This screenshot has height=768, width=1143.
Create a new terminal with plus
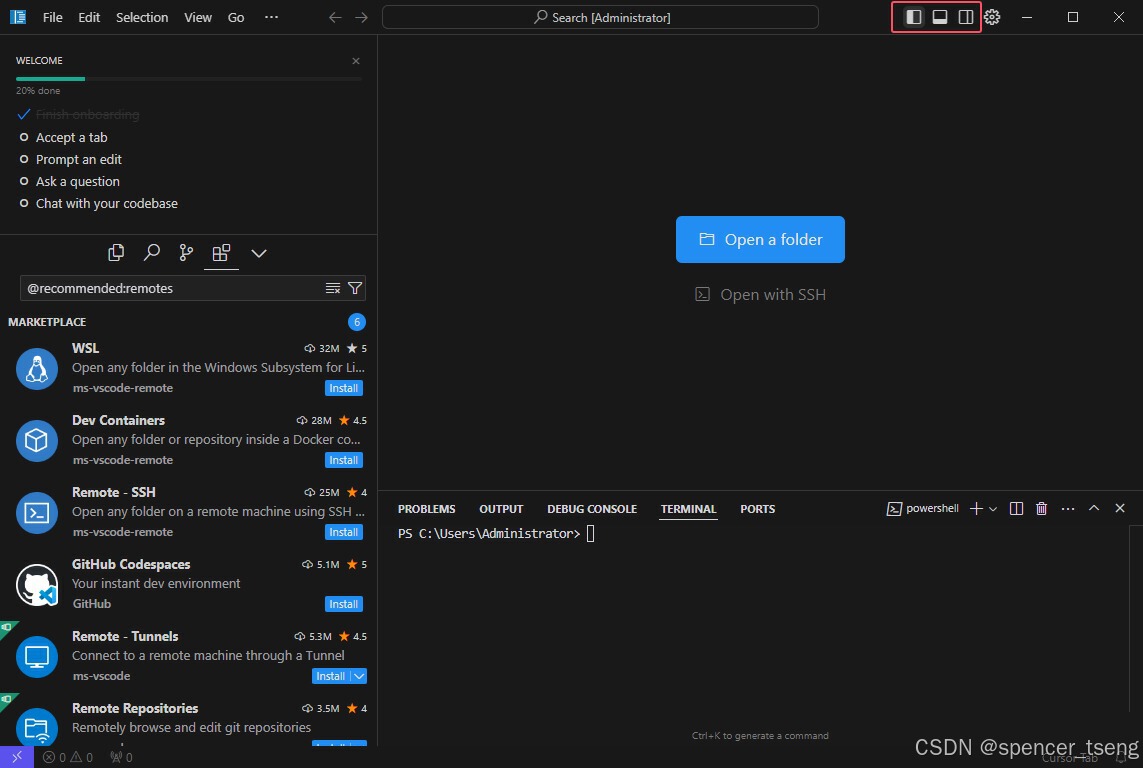pyautogui.click(x=976, y=509)
